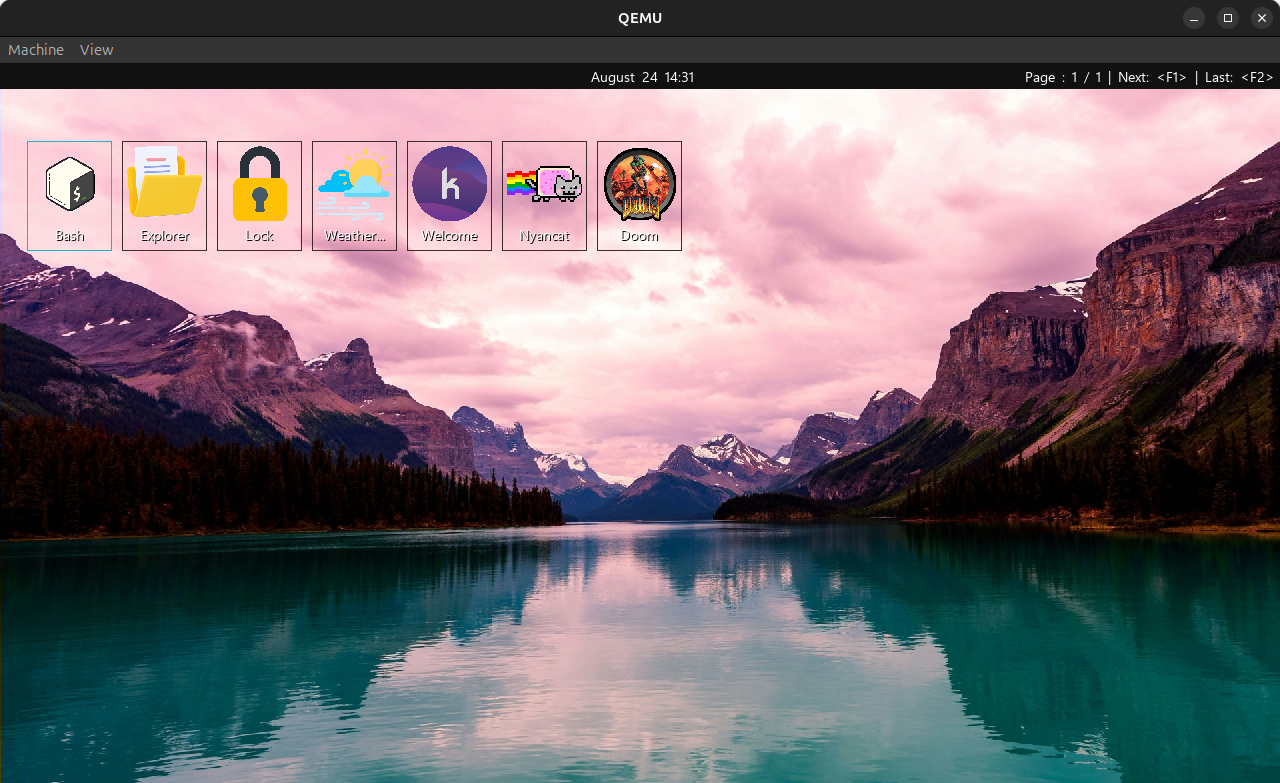Start the Nyancat rainbow cat icon
Screen dimensions: 1280x783
point(544,185)
